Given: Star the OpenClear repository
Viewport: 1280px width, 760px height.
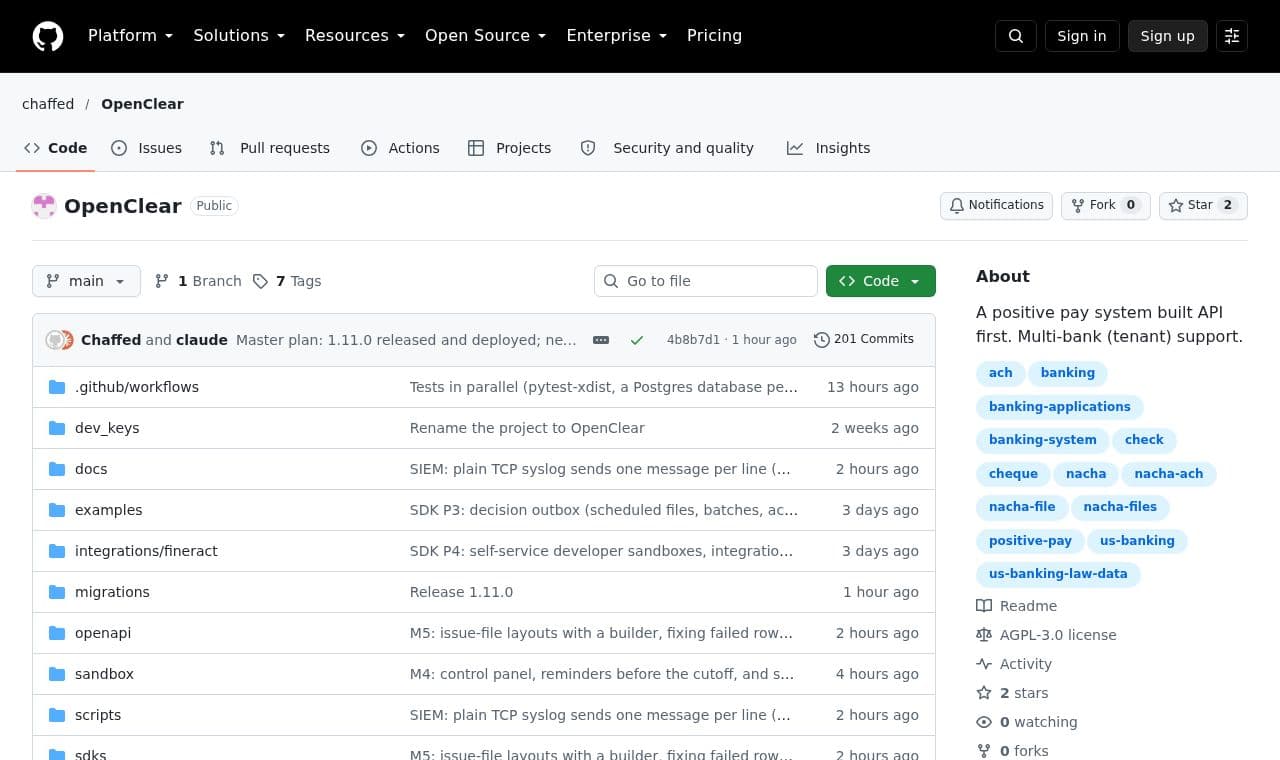Looking at the screenshot, I should tap(1203, 206).
